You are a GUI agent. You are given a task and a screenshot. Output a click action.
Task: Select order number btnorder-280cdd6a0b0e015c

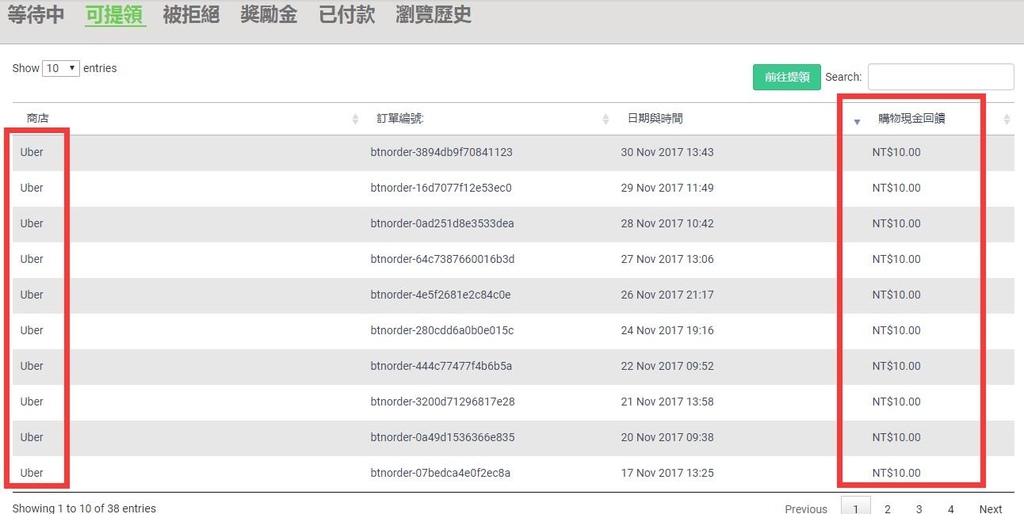tap(442, 330)
